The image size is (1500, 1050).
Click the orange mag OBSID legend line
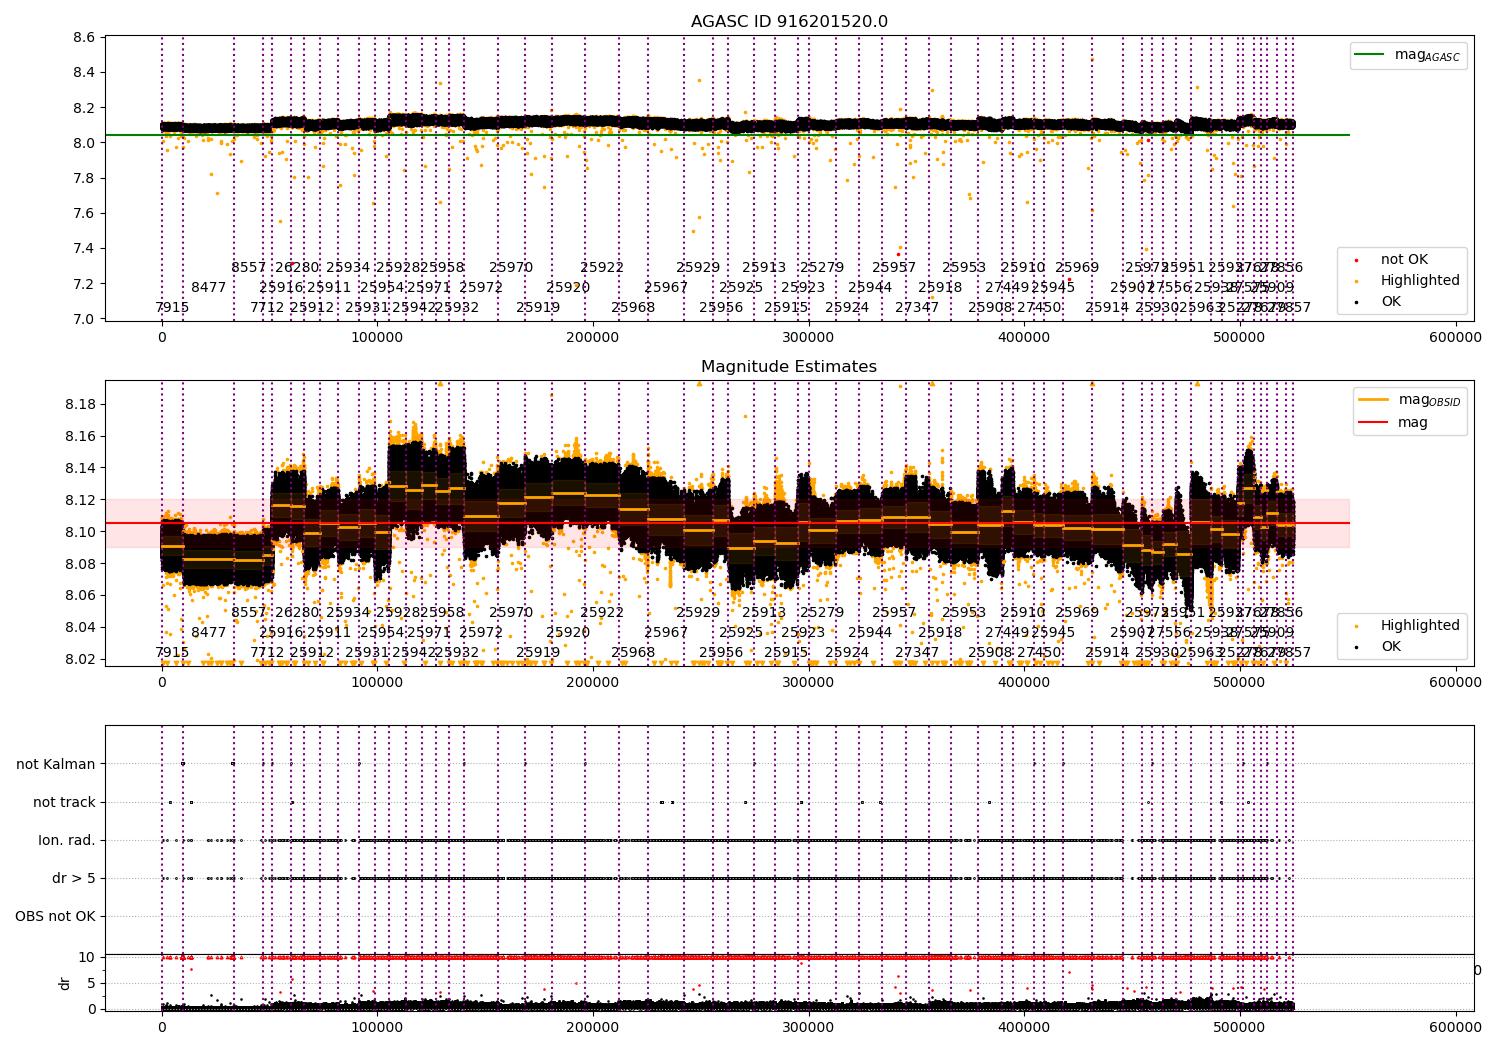(x=1373, y=399)
